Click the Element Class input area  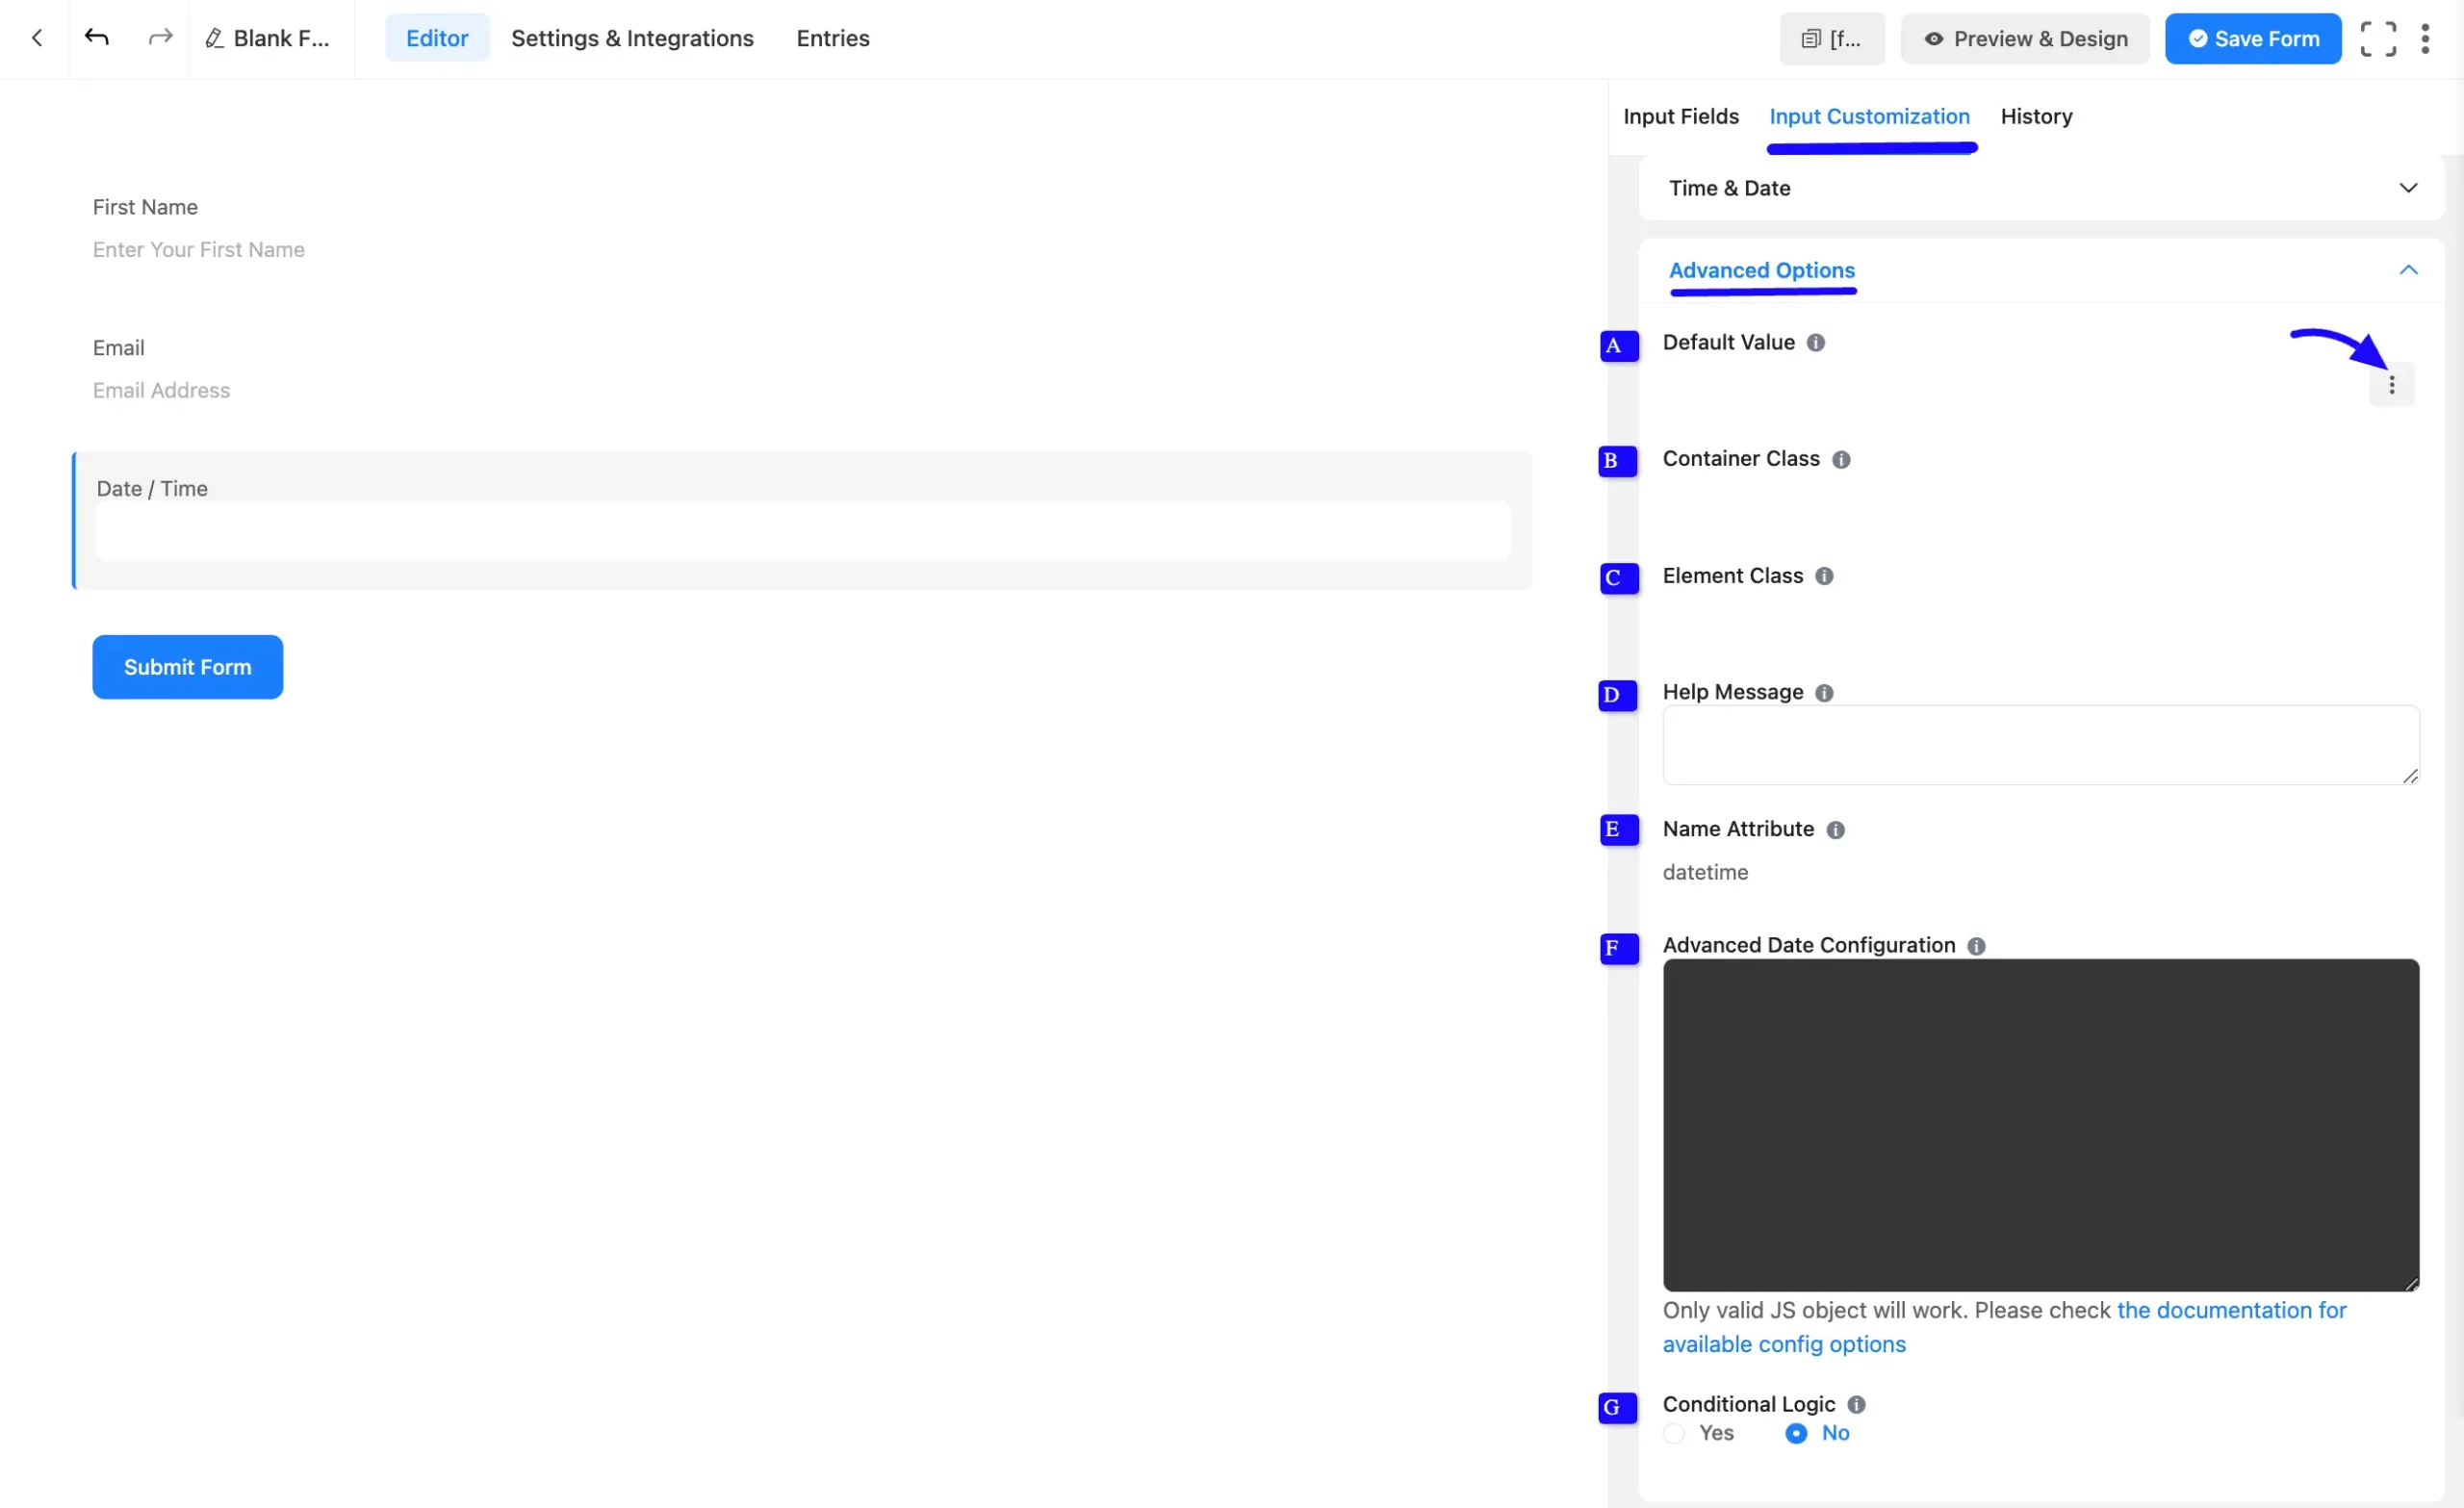2040,619
